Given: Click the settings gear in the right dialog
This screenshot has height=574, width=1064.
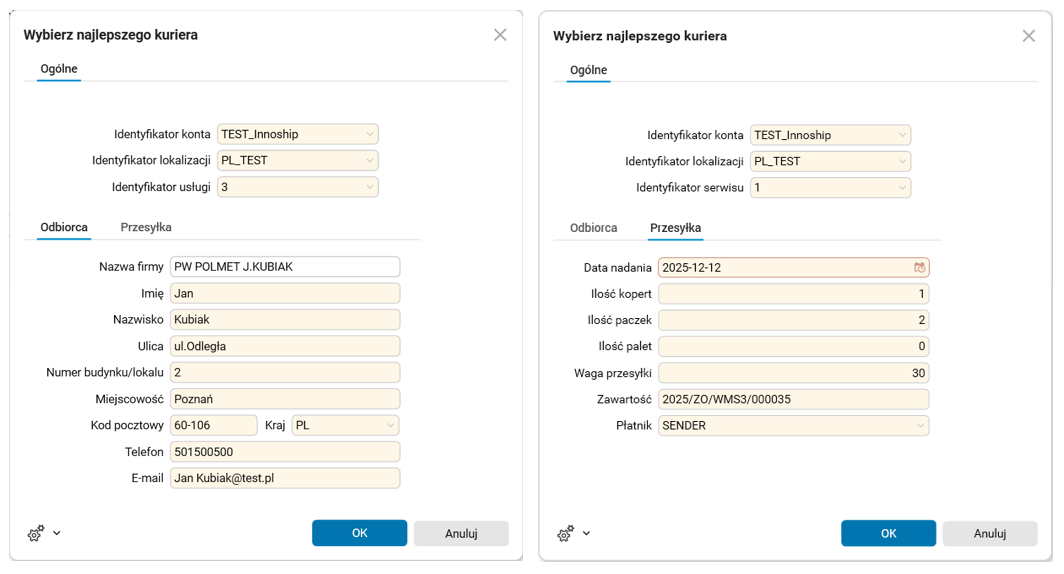Looking at the screenshot, I should click(565, 534).
